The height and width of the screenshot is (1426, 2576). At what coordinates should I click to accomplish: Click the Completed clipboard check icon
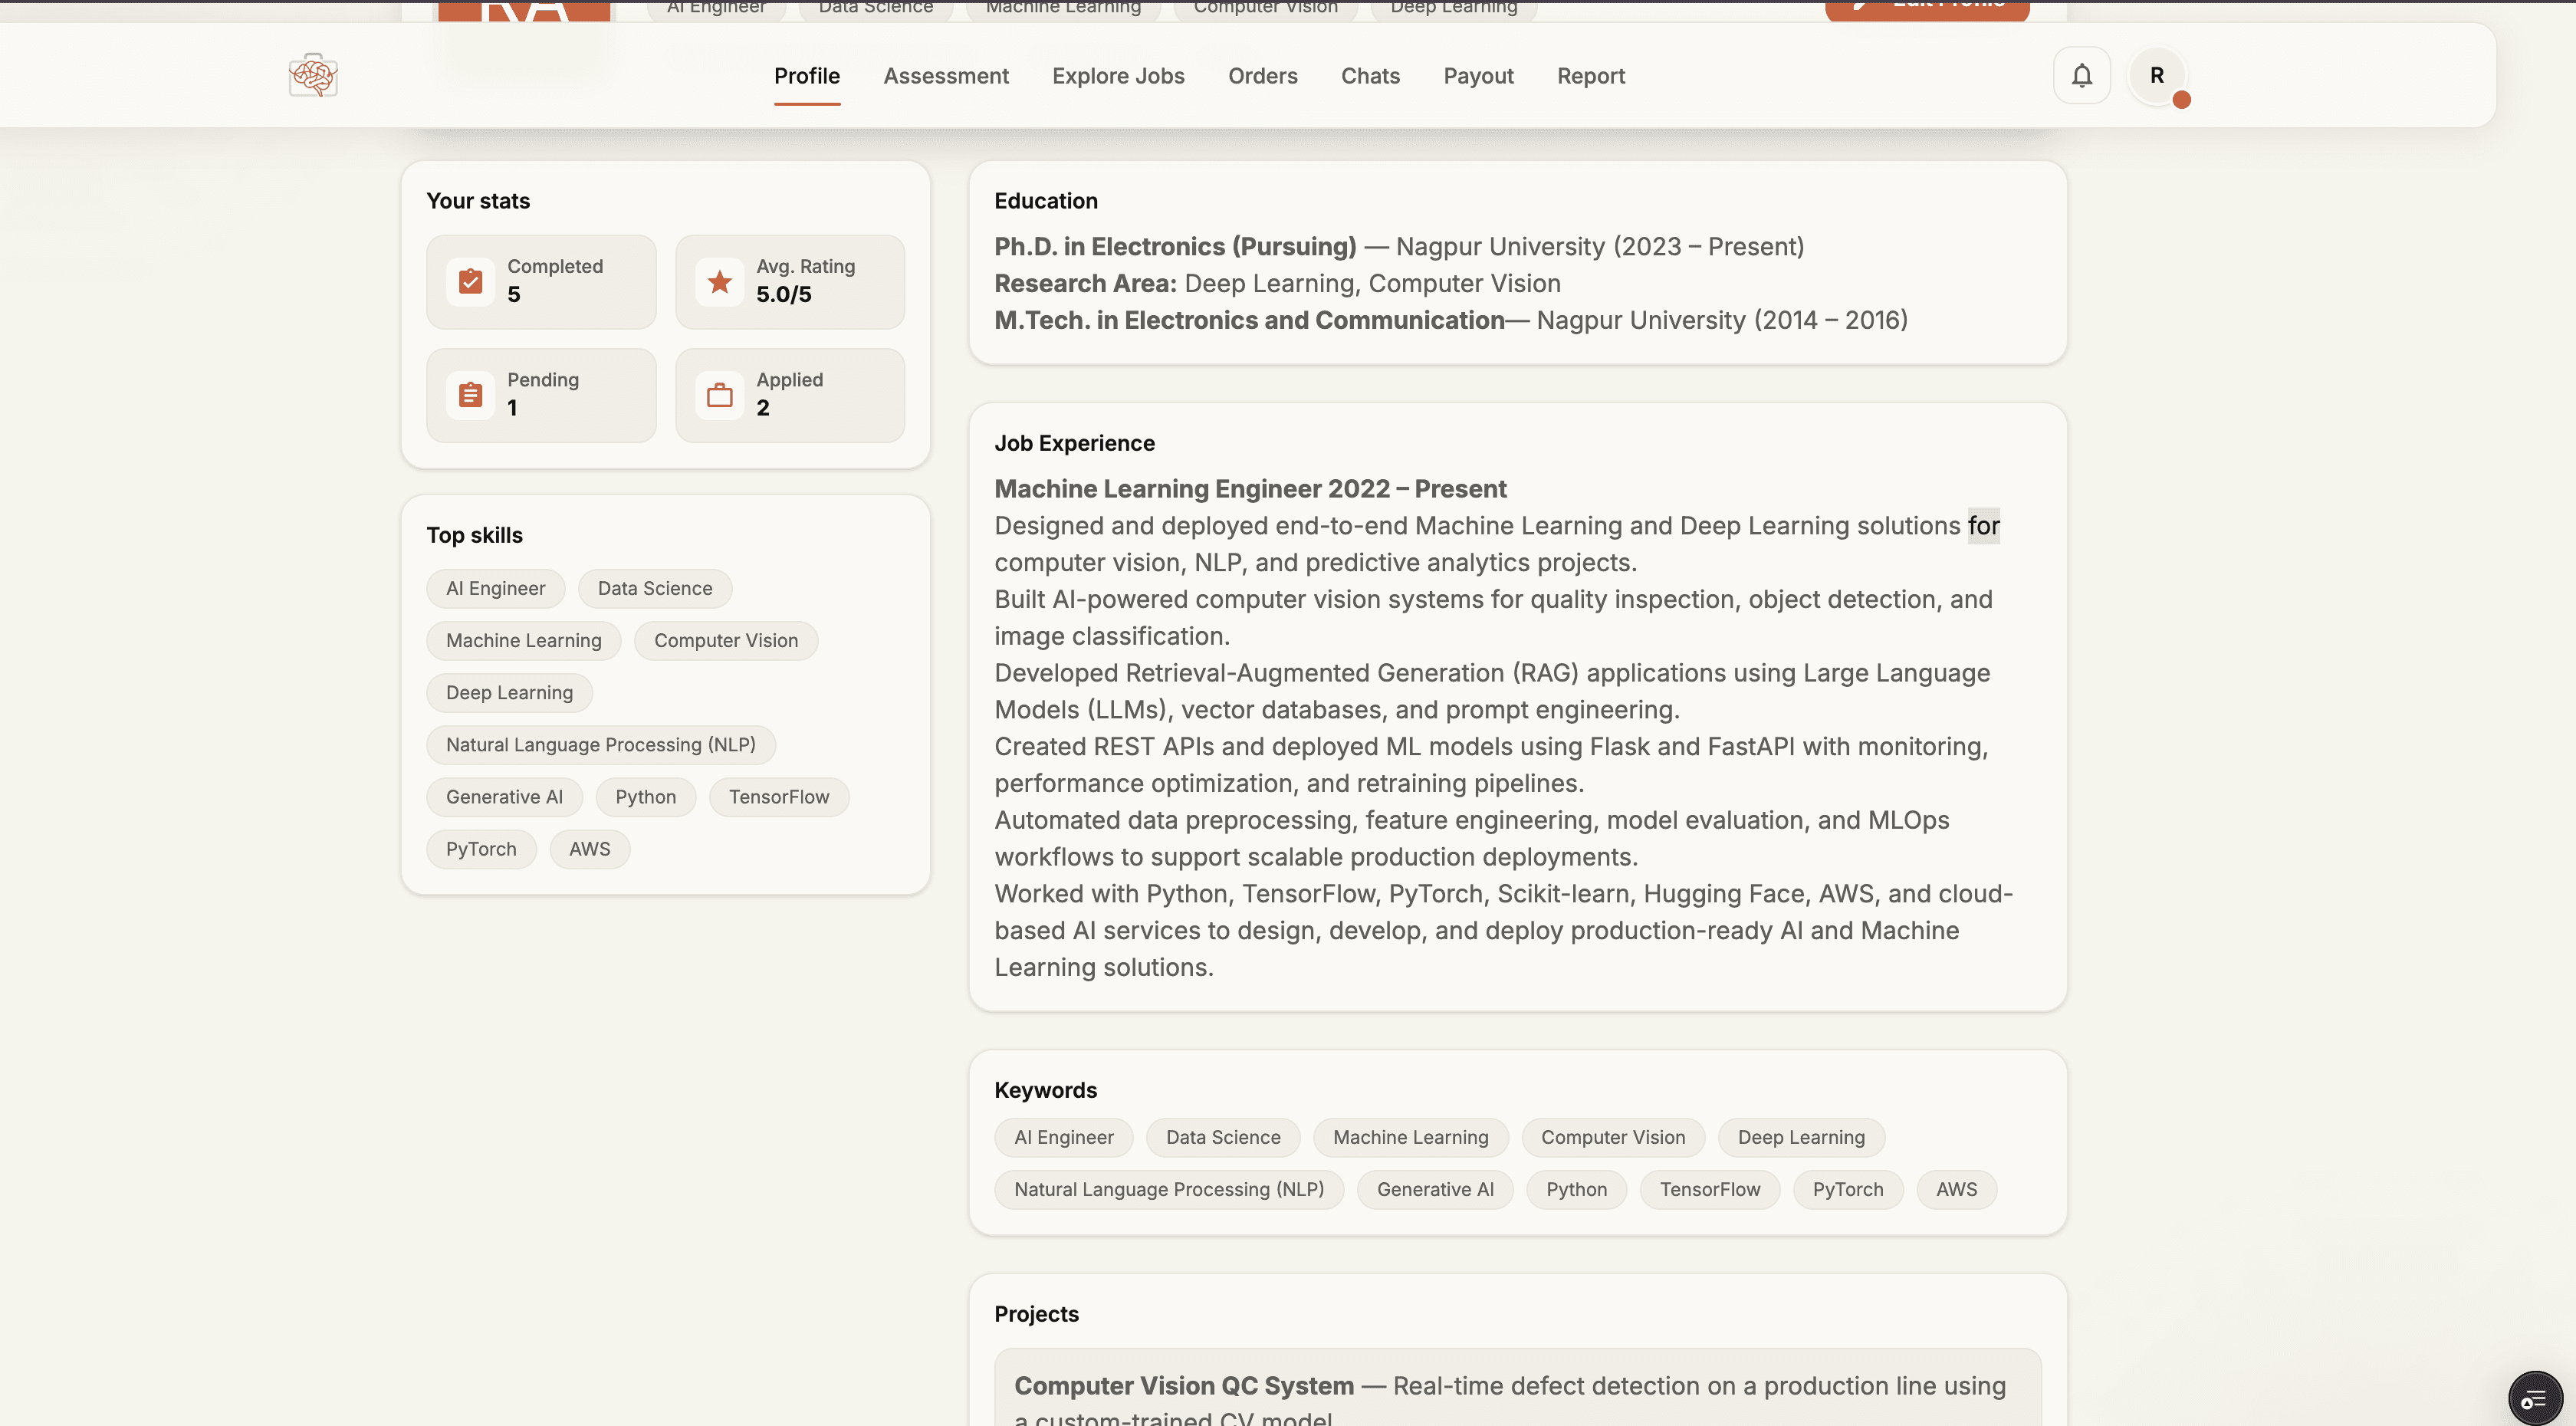pyautogui.click(x=470, y=282)
